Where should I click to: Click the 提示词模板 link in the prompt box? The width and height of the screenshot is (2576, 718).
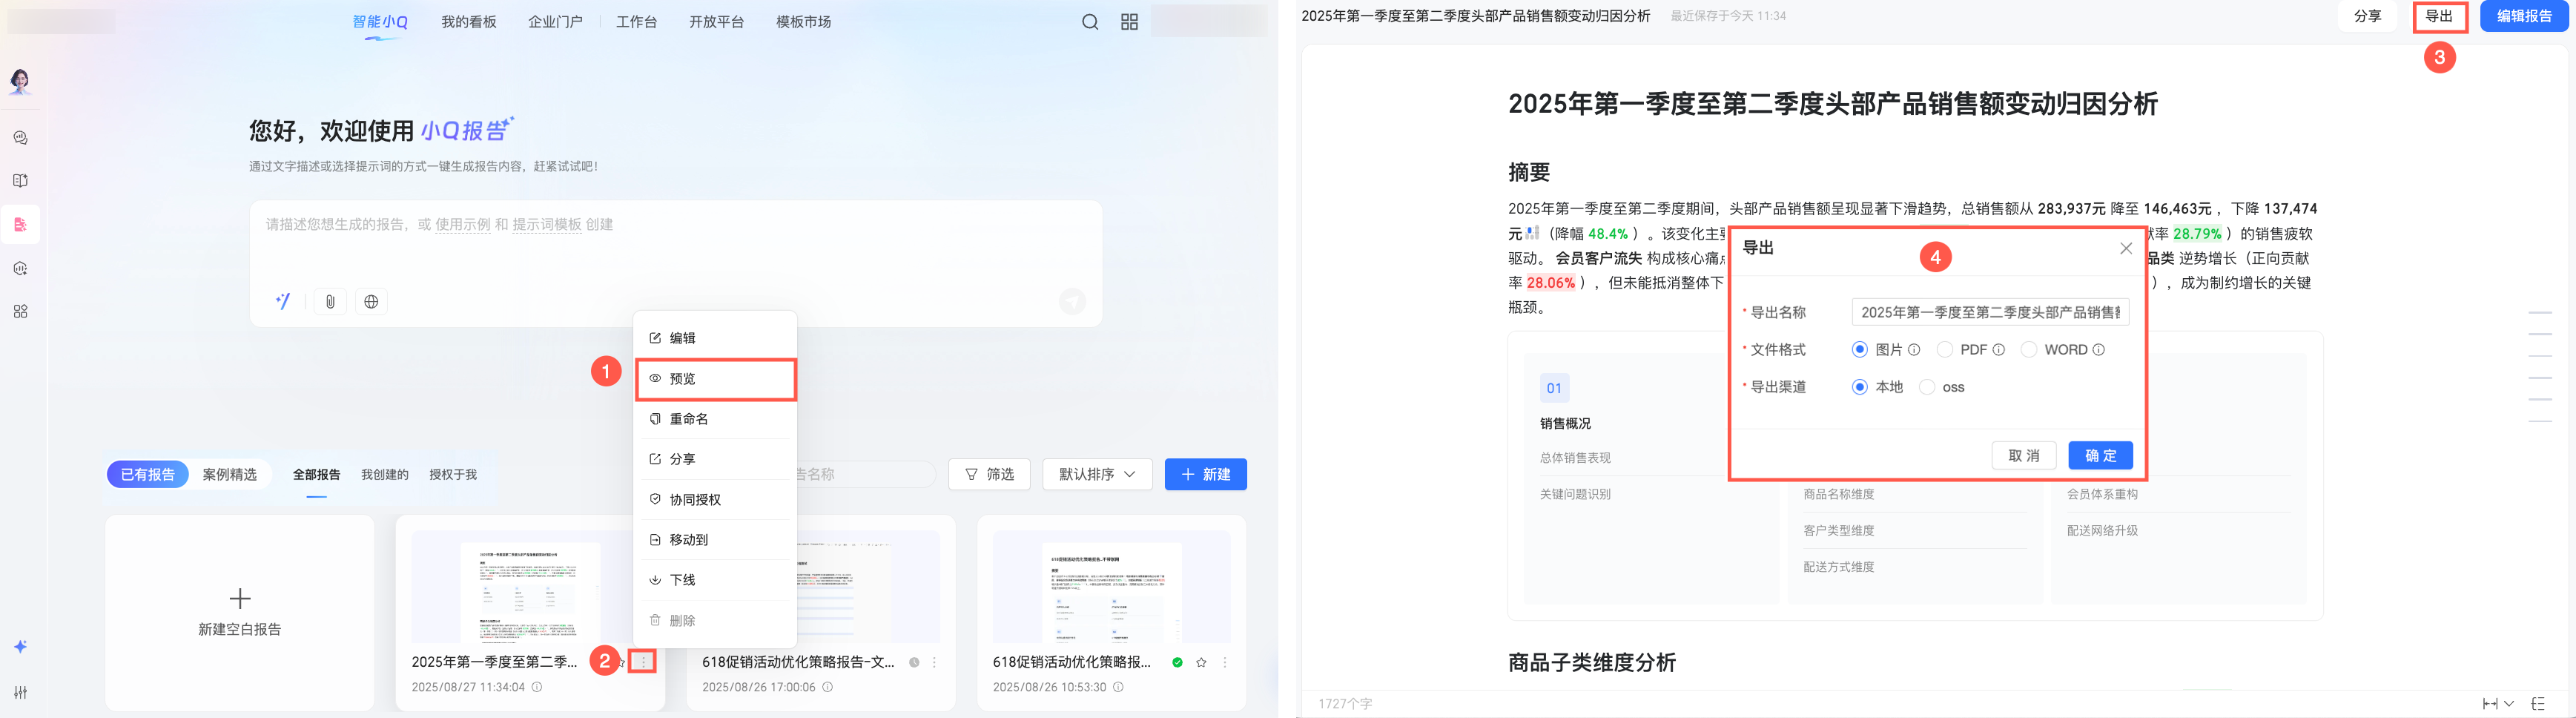[x=547, y=225]
